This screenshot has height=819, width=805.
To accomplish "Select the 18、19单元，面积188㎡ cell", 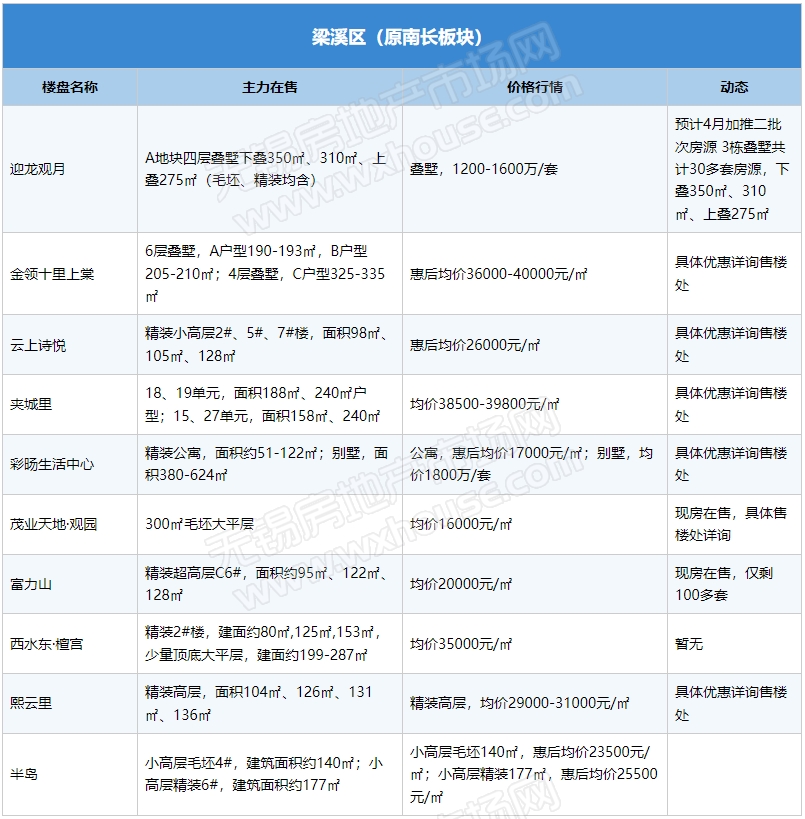I will pos(270,404).
